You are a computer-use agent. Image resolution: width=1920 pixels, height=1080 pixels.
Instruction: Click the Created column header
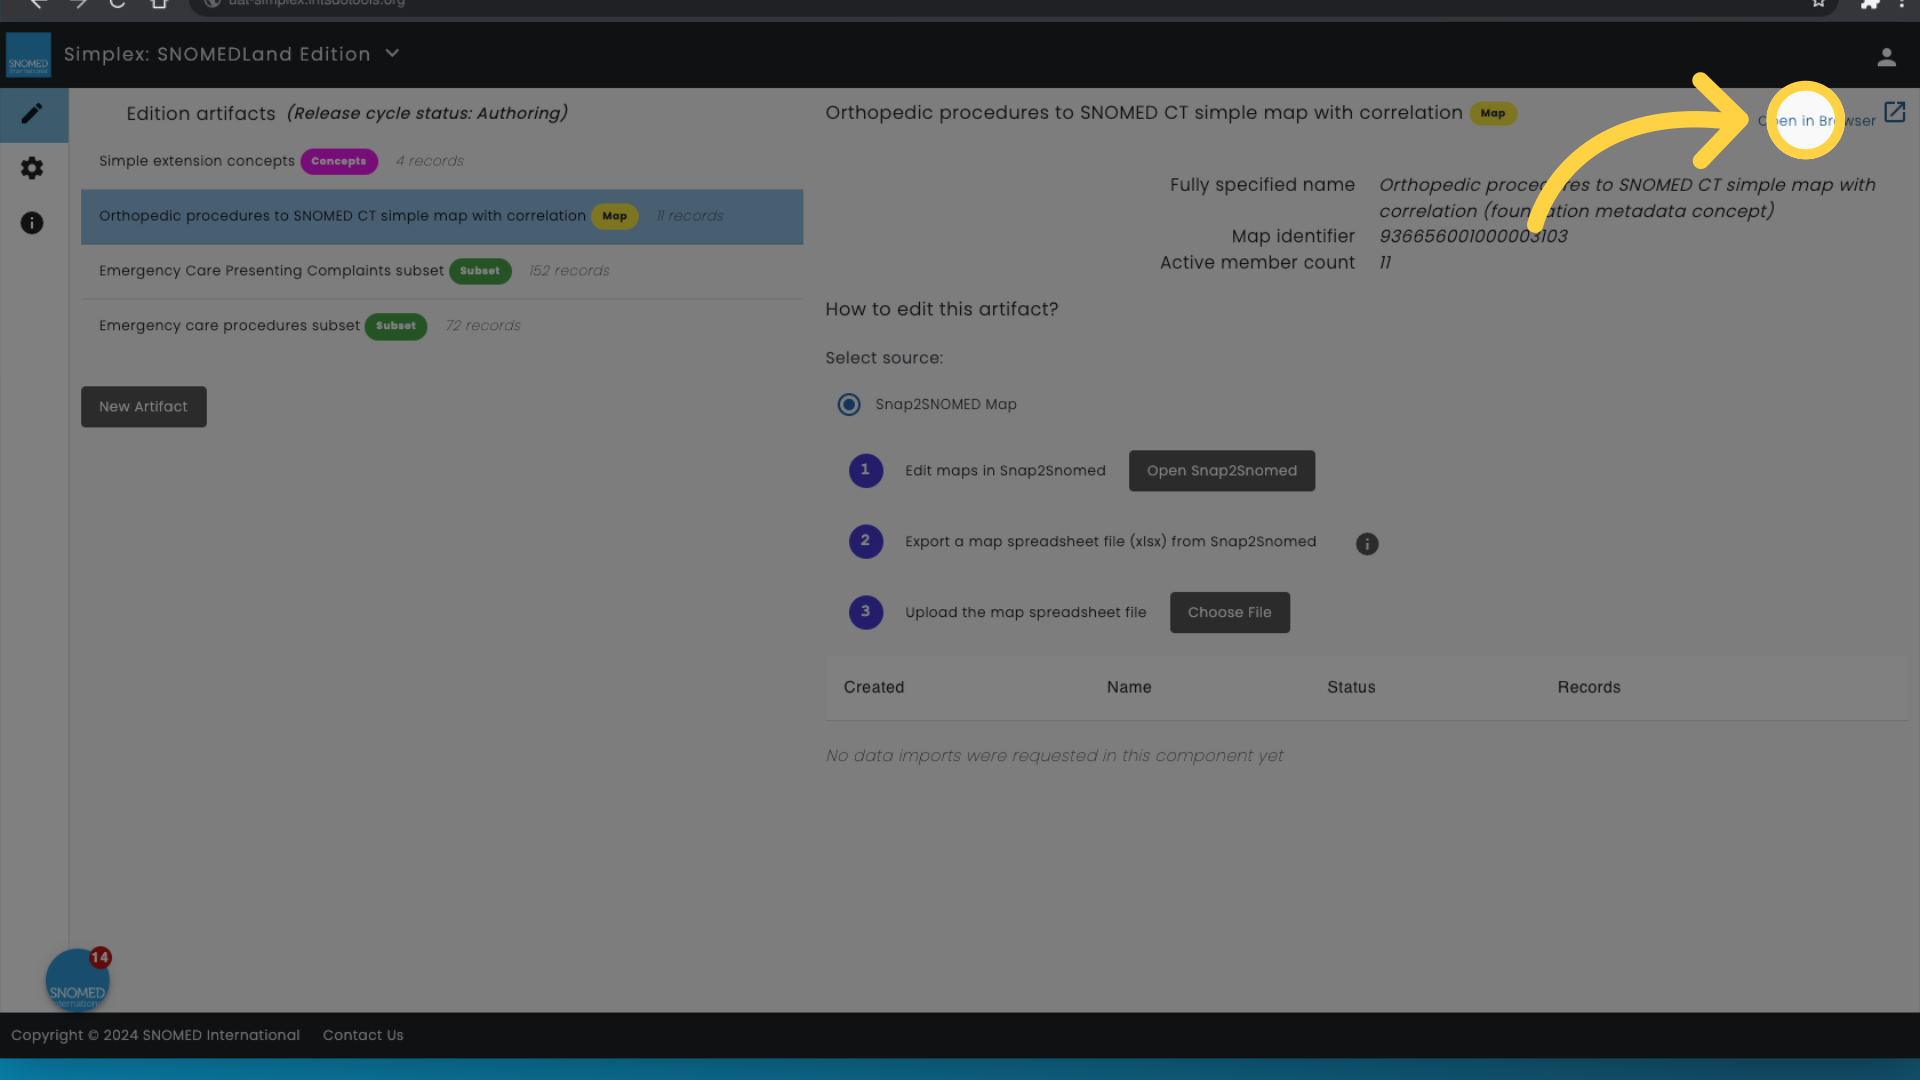pos(874,688)
